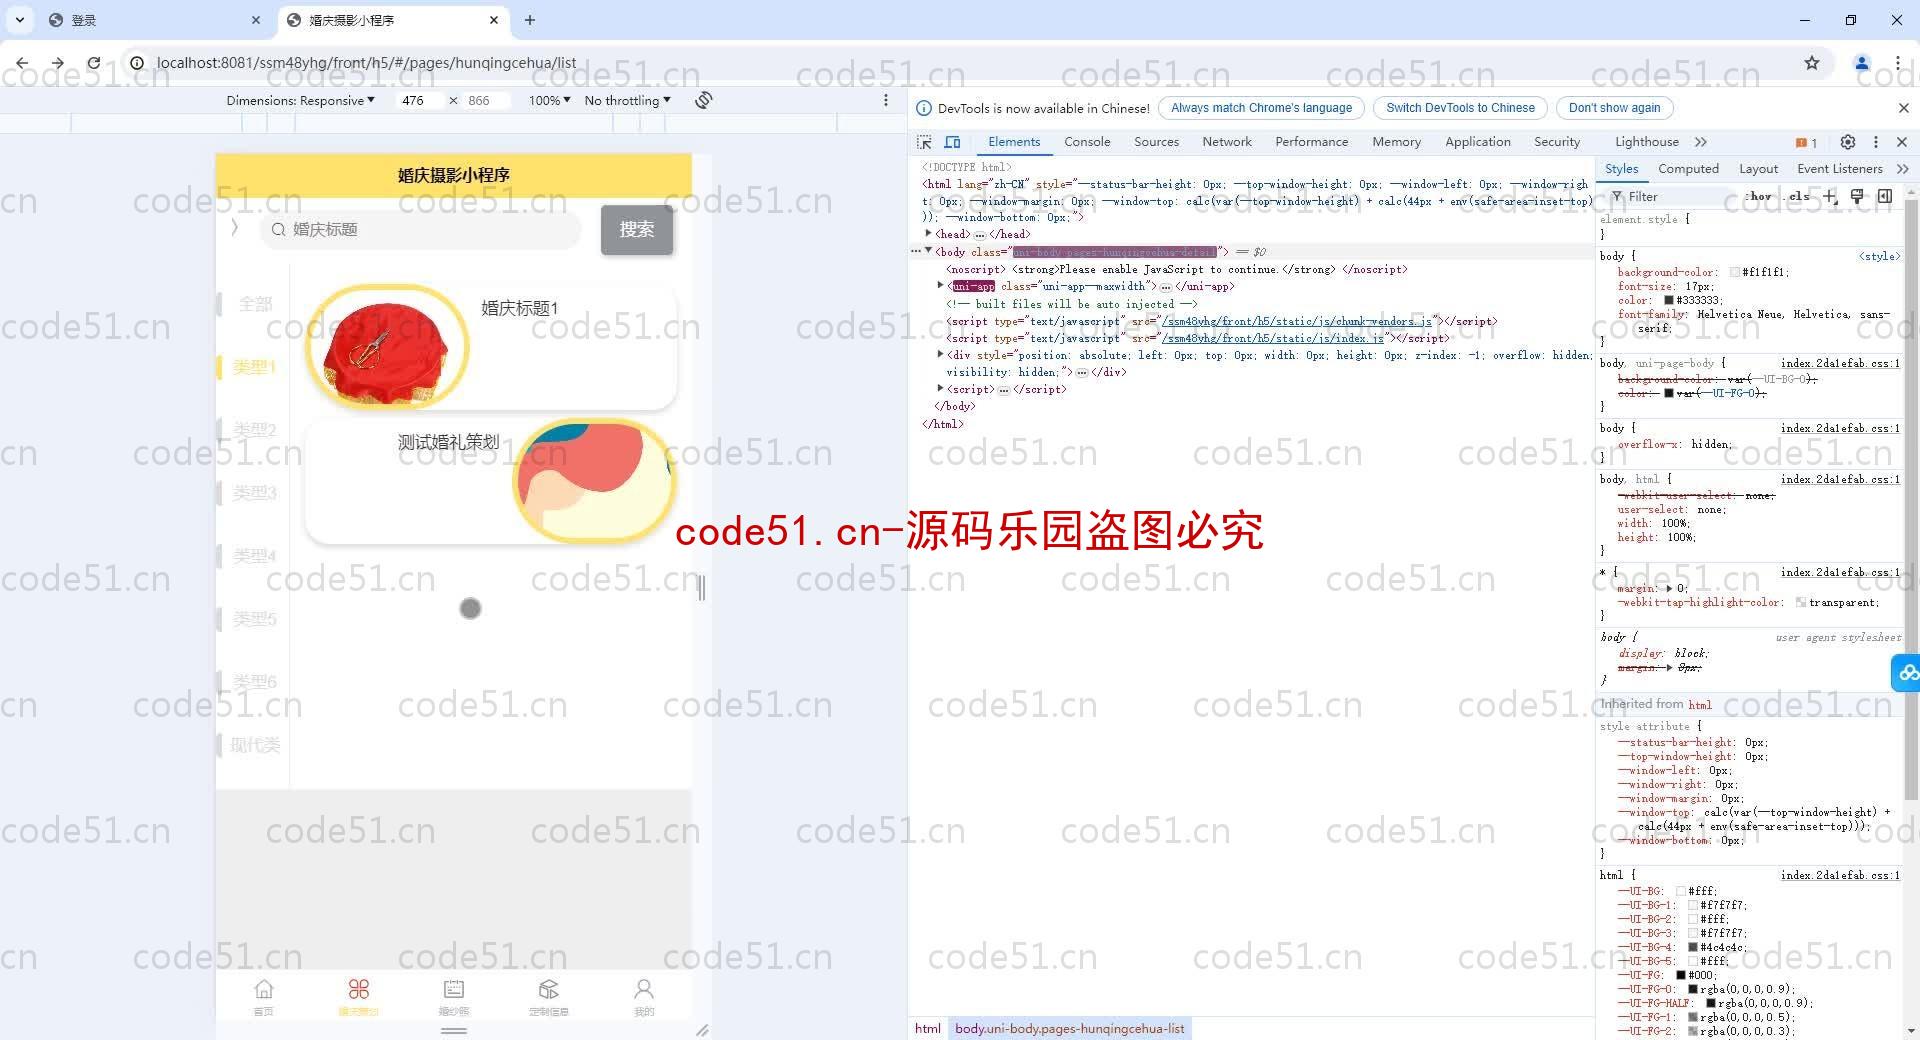Open the Chrome profile avatar
This screenshot has height=1040, width=1920.
pos(1862,62)
